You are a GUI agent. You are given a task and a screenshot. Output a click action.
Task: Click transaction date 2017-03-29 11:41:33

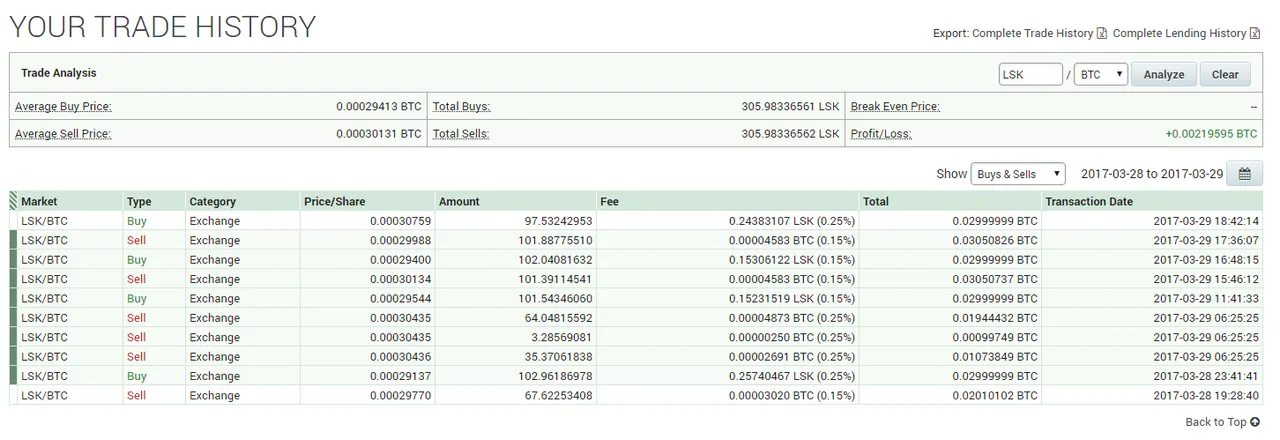click(1206, 299)
